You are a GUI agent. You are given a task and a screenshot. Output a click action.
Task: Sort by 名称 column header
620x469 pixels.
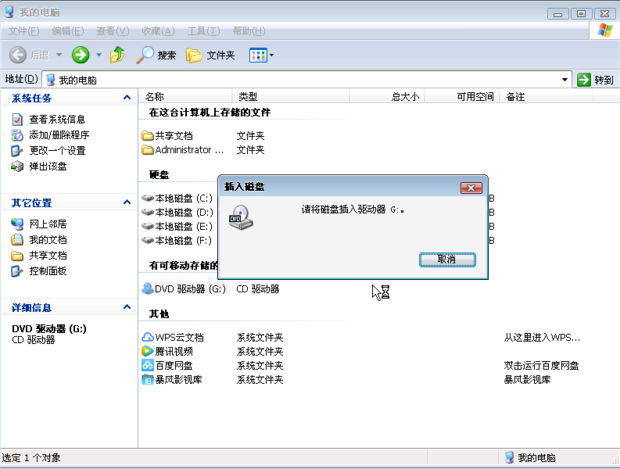click(x=185, y=96)
